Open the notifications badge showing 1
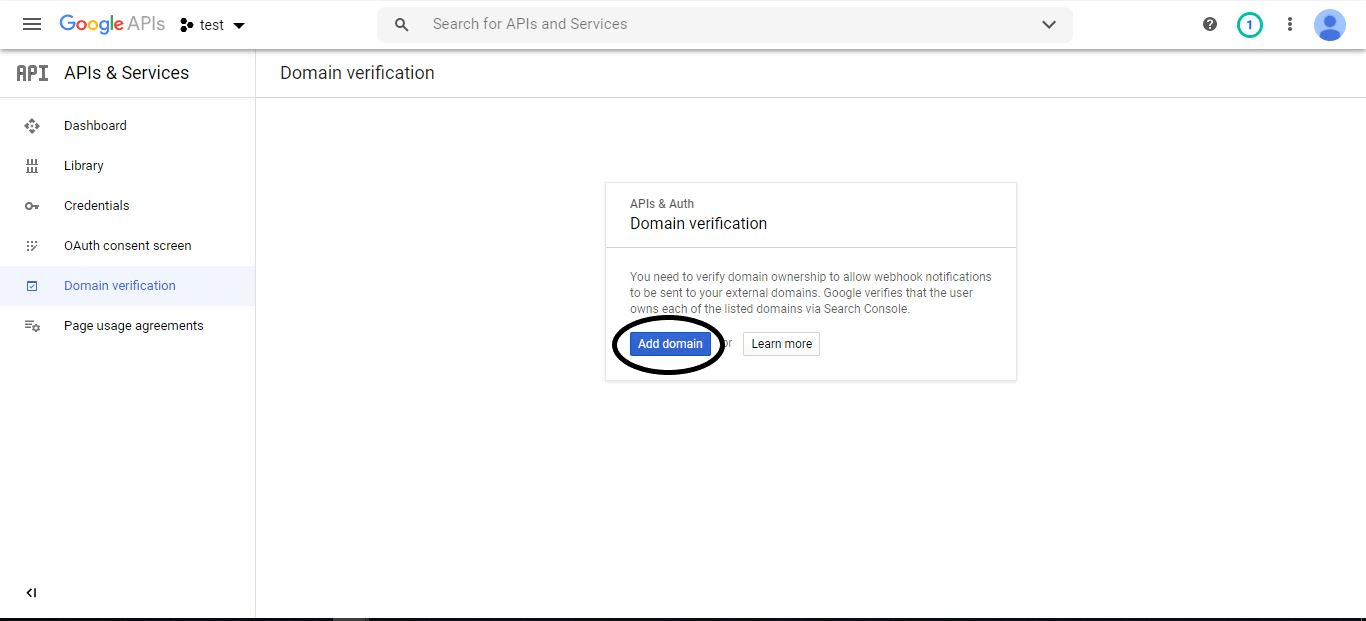This screenshot has width=1366, height=621. point(1249,25)
